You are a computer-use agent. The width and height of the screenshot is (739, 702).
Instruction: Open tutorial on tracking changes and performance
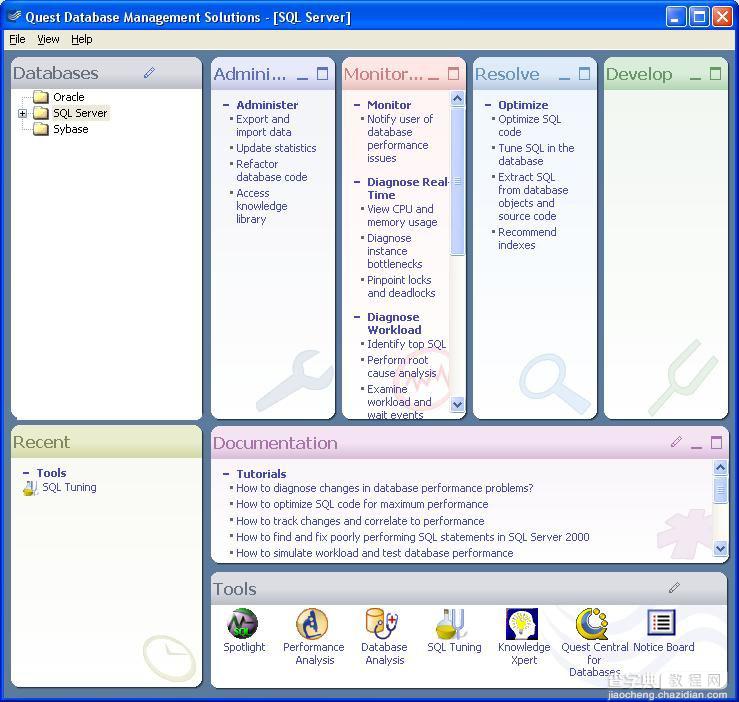pos(360,521)
